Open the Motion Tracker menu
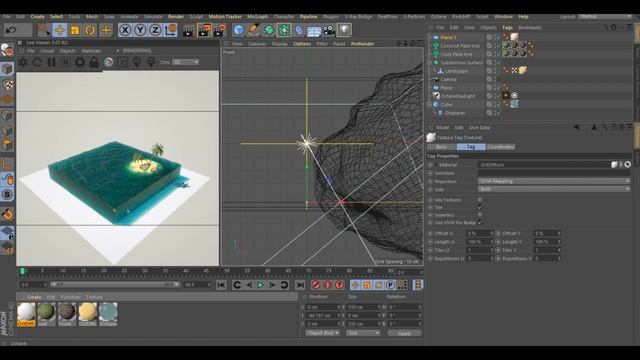Image resolution: width=640 pixels, height=360 pixels. (225, 17)
